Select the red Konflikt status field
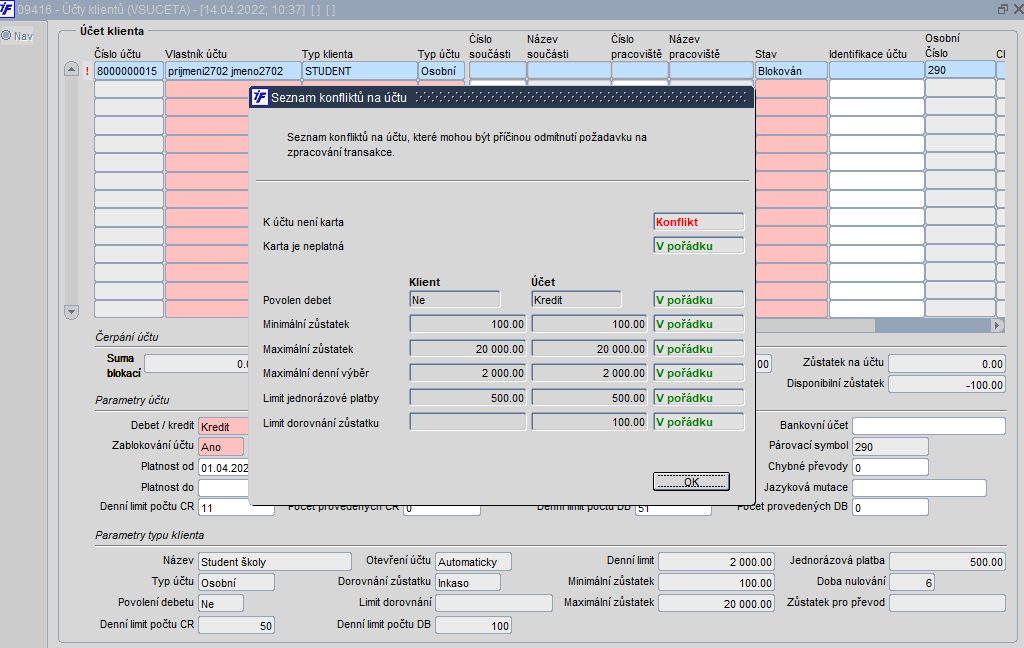The image size is (1024, 648). (698, 222)
